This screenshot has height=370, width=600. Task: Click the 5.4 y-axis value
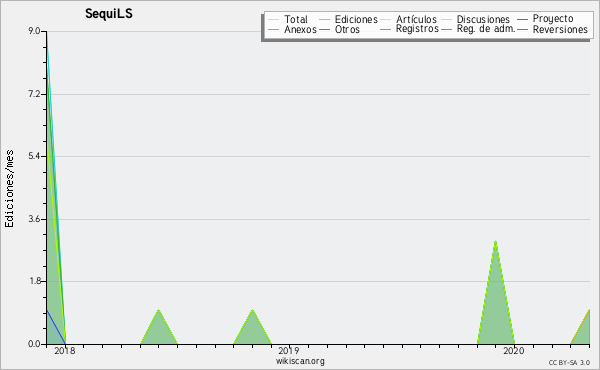point(34,156)
